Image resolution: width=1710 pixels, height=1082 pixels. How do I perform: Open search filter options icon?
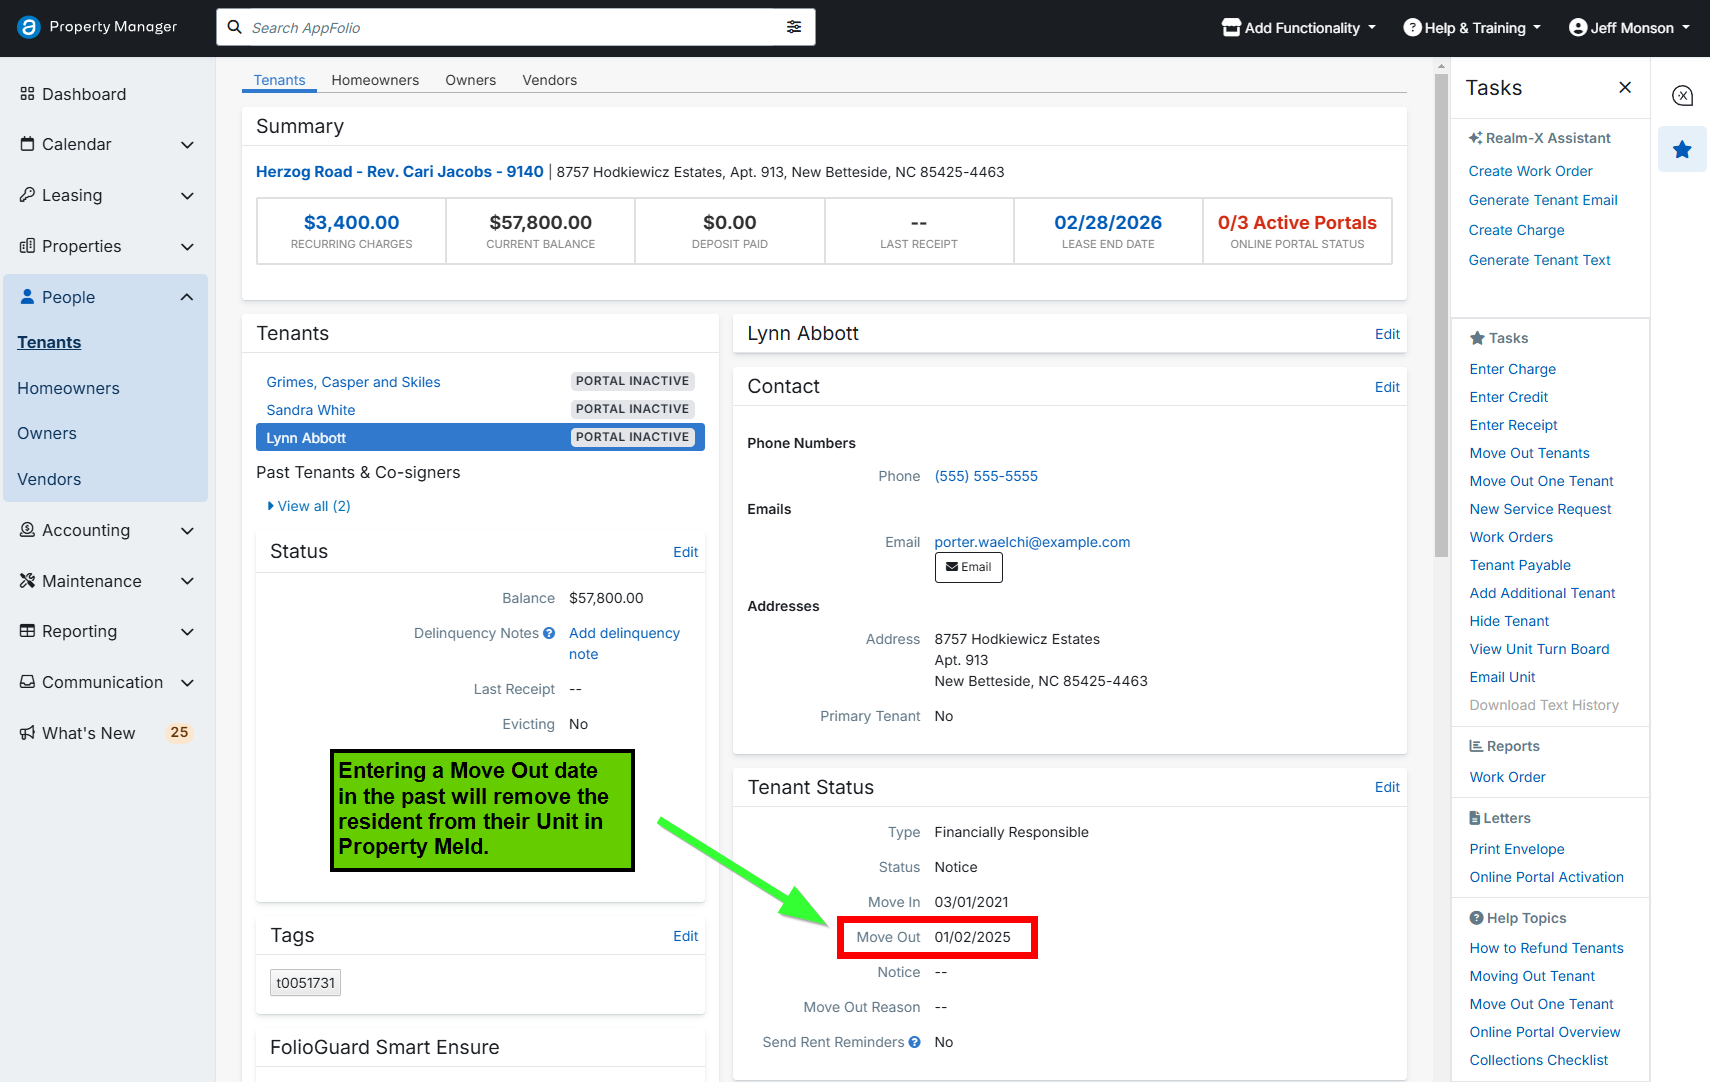coord(793,27)
